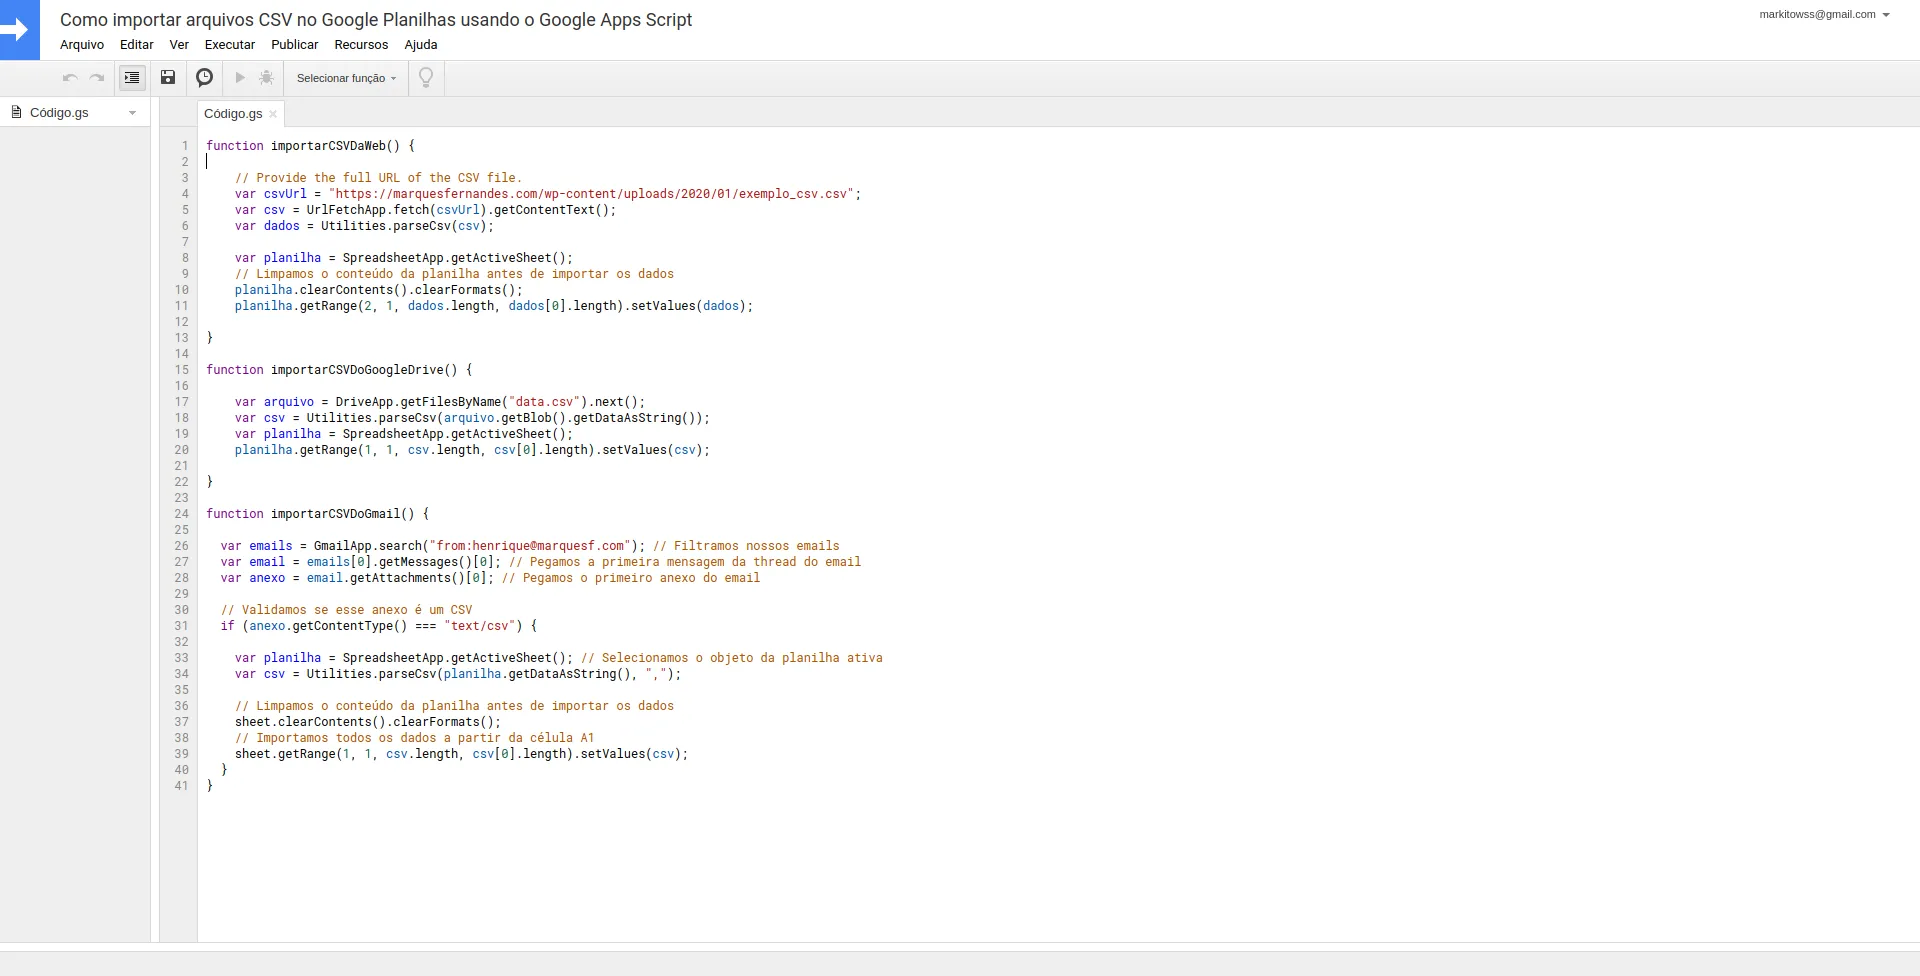This screenshot has height=976, width=1920.
Task: Click GmailApp.search from:henrique line
Action: [530, 546]
